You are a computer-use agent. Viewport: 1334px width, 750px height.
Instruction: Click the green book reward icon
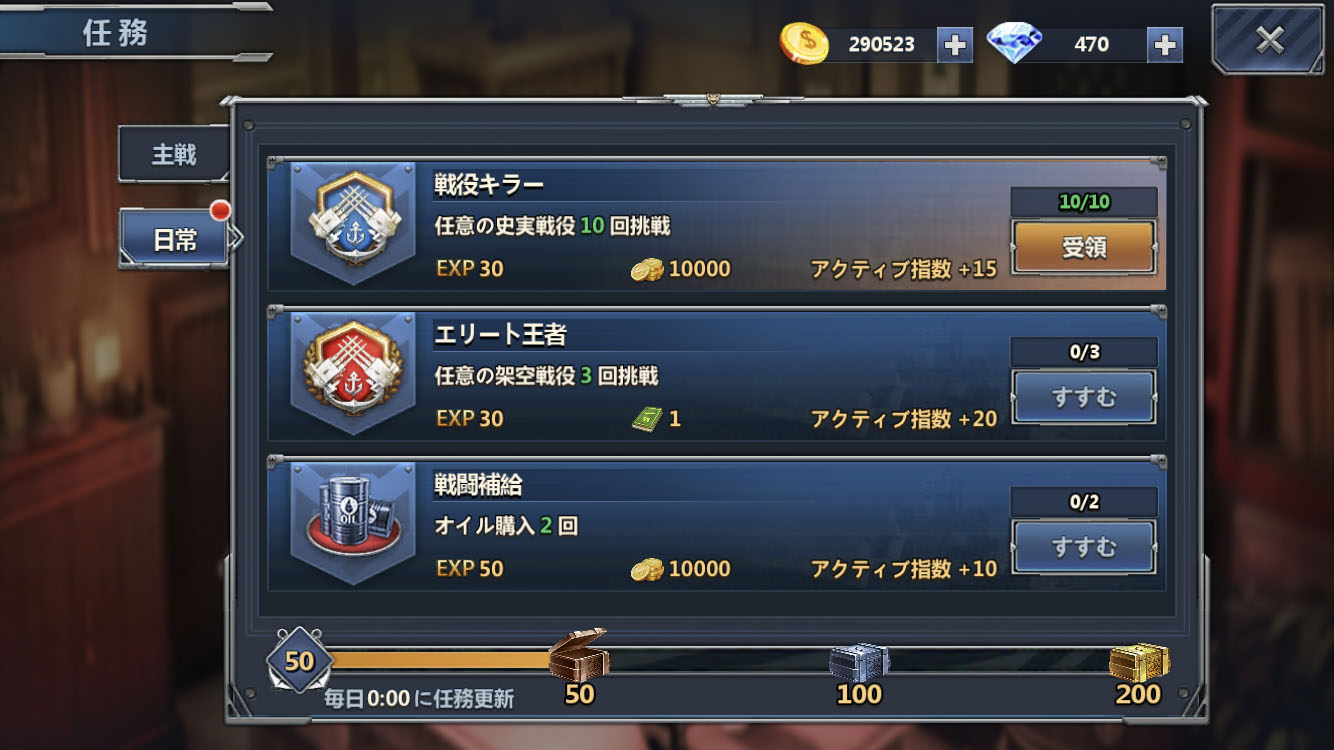647,418
